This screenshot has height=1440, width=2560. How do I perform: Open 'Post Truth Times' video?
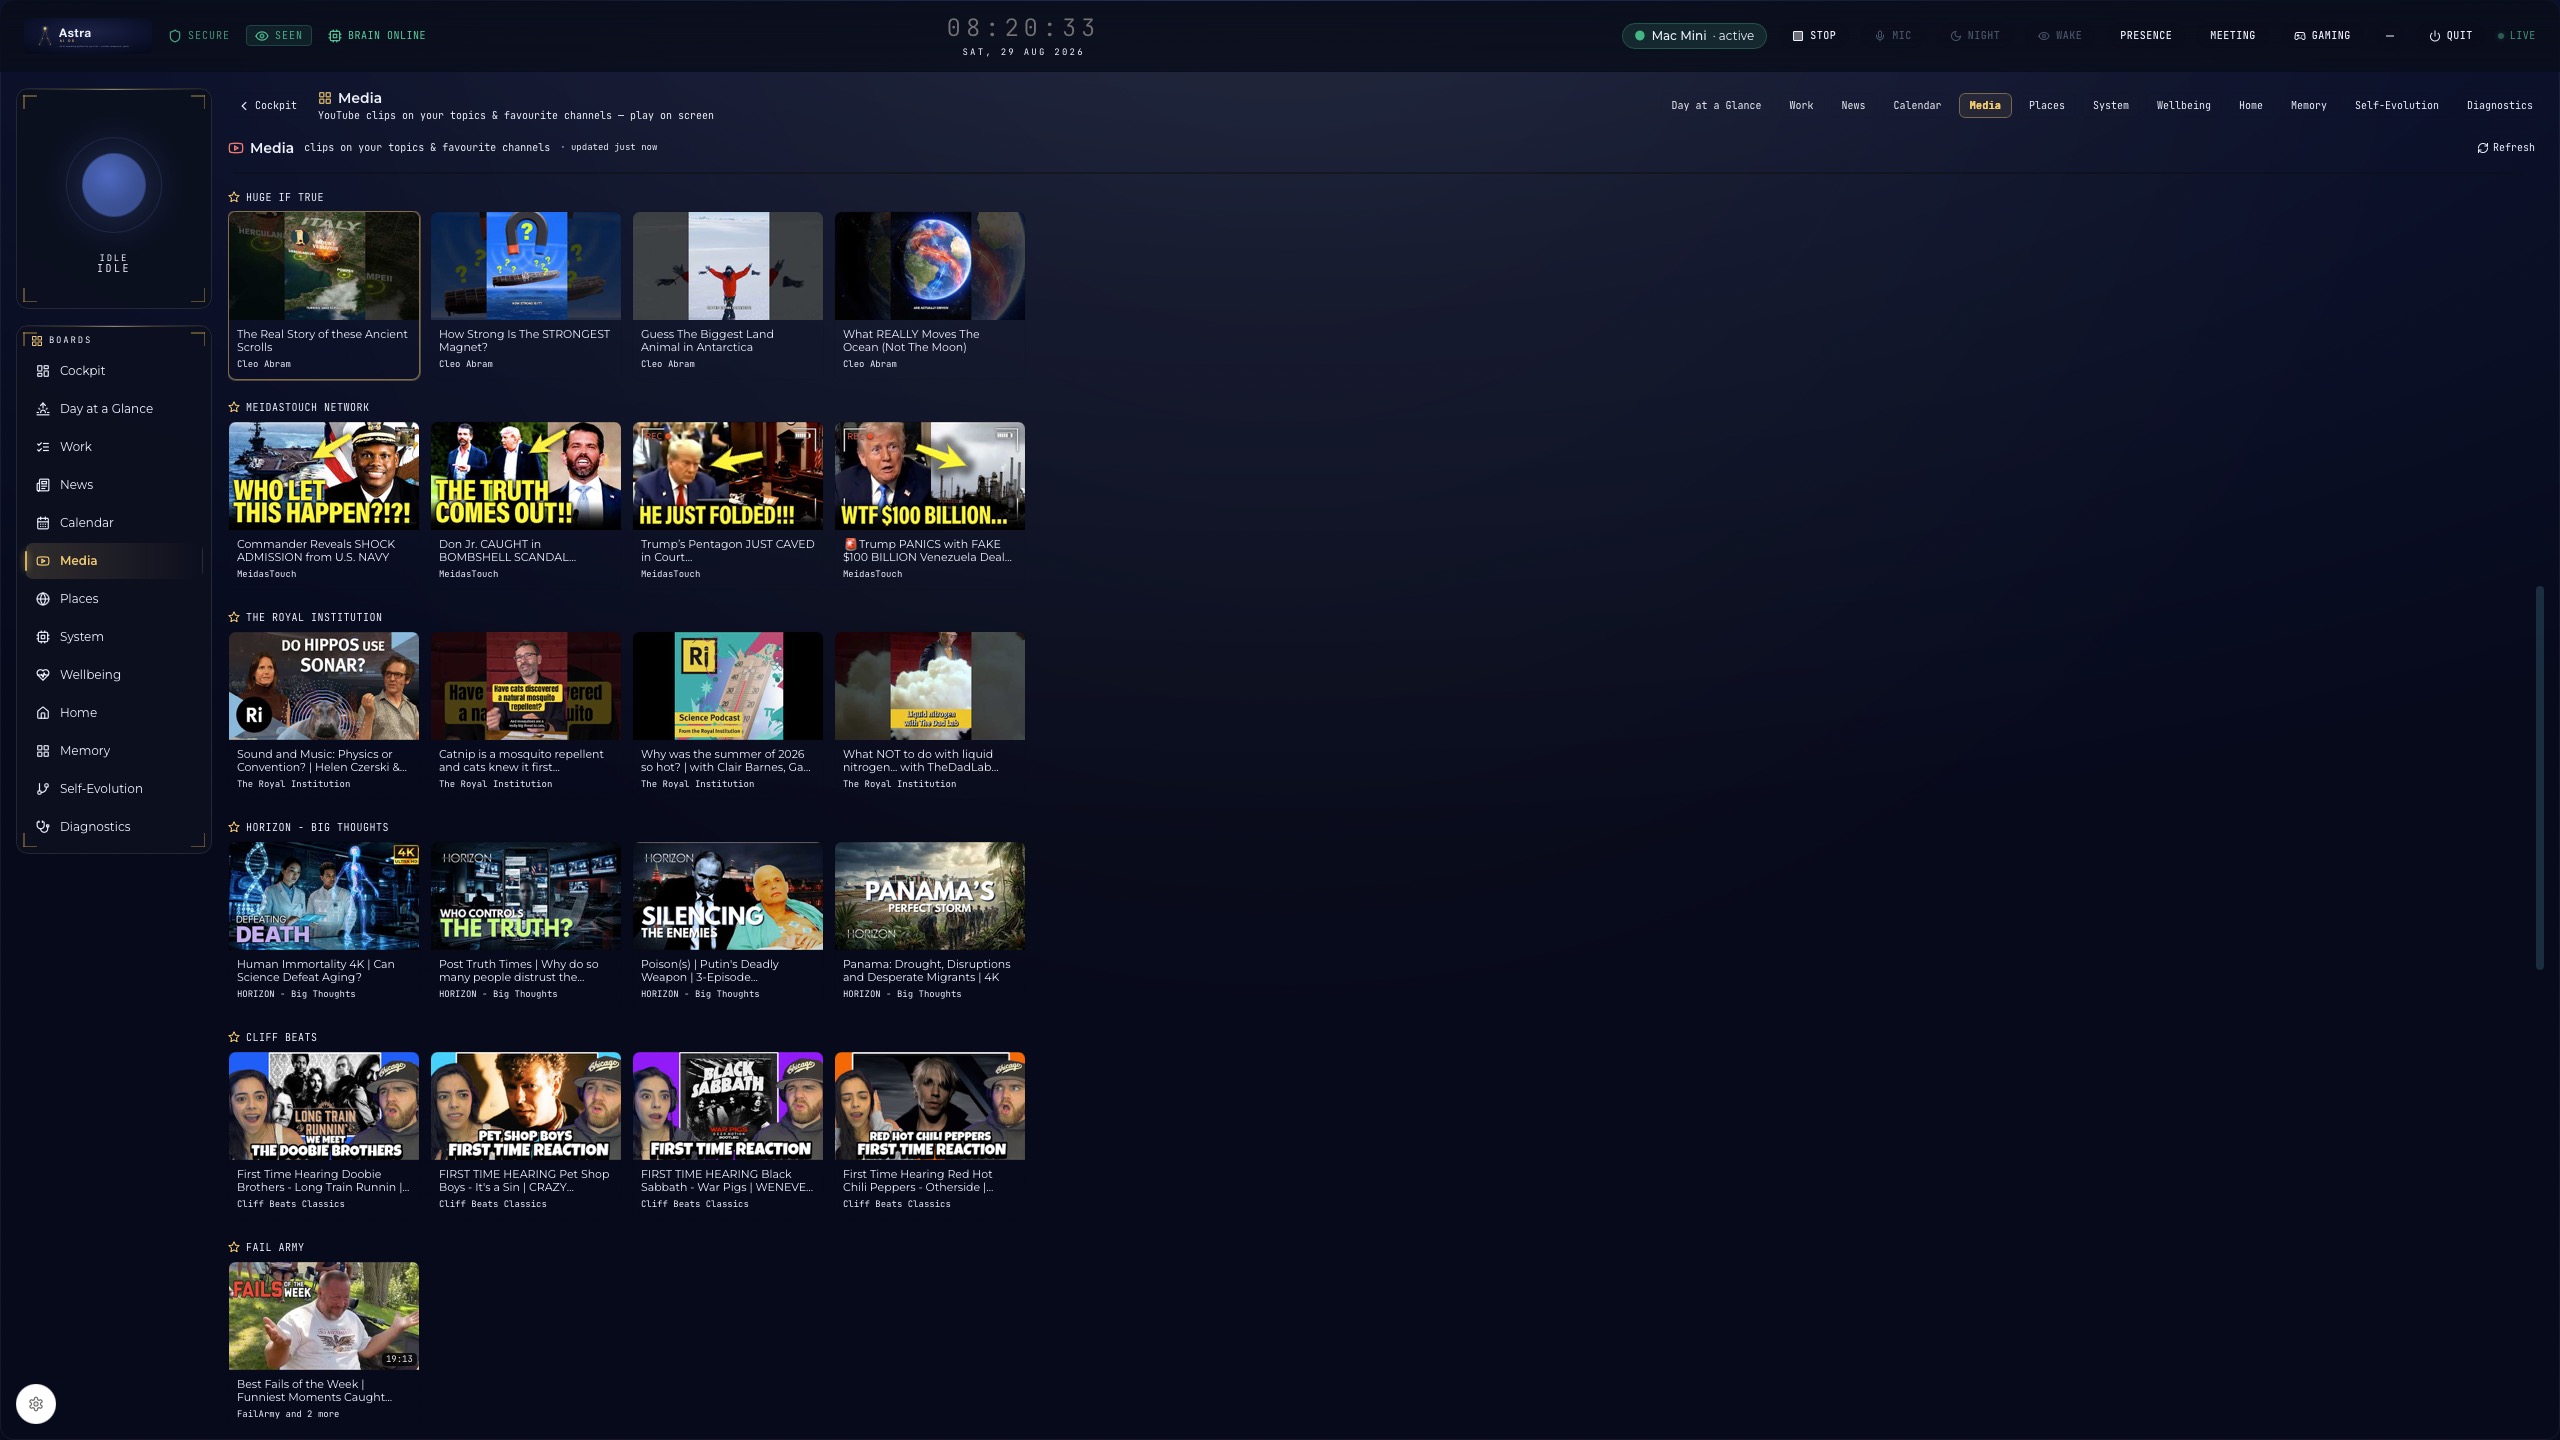click(526, 925)
